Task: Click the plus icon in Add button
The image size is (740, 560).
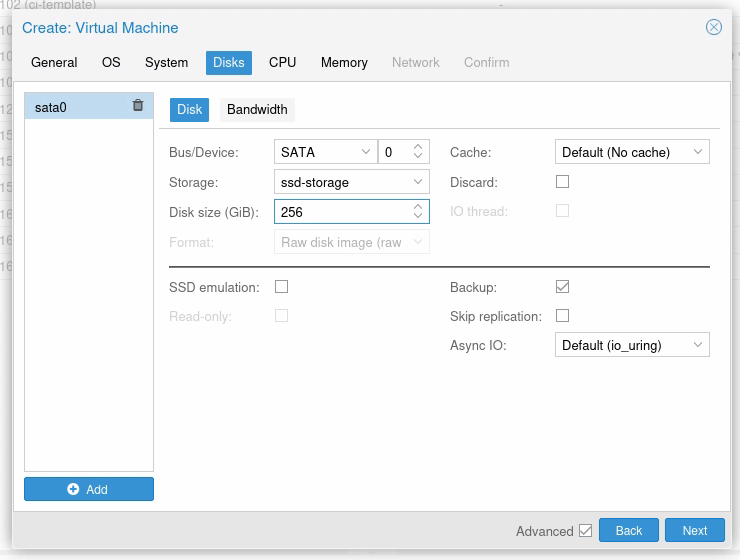Action: pyautogui.click(x=73, y=489)
